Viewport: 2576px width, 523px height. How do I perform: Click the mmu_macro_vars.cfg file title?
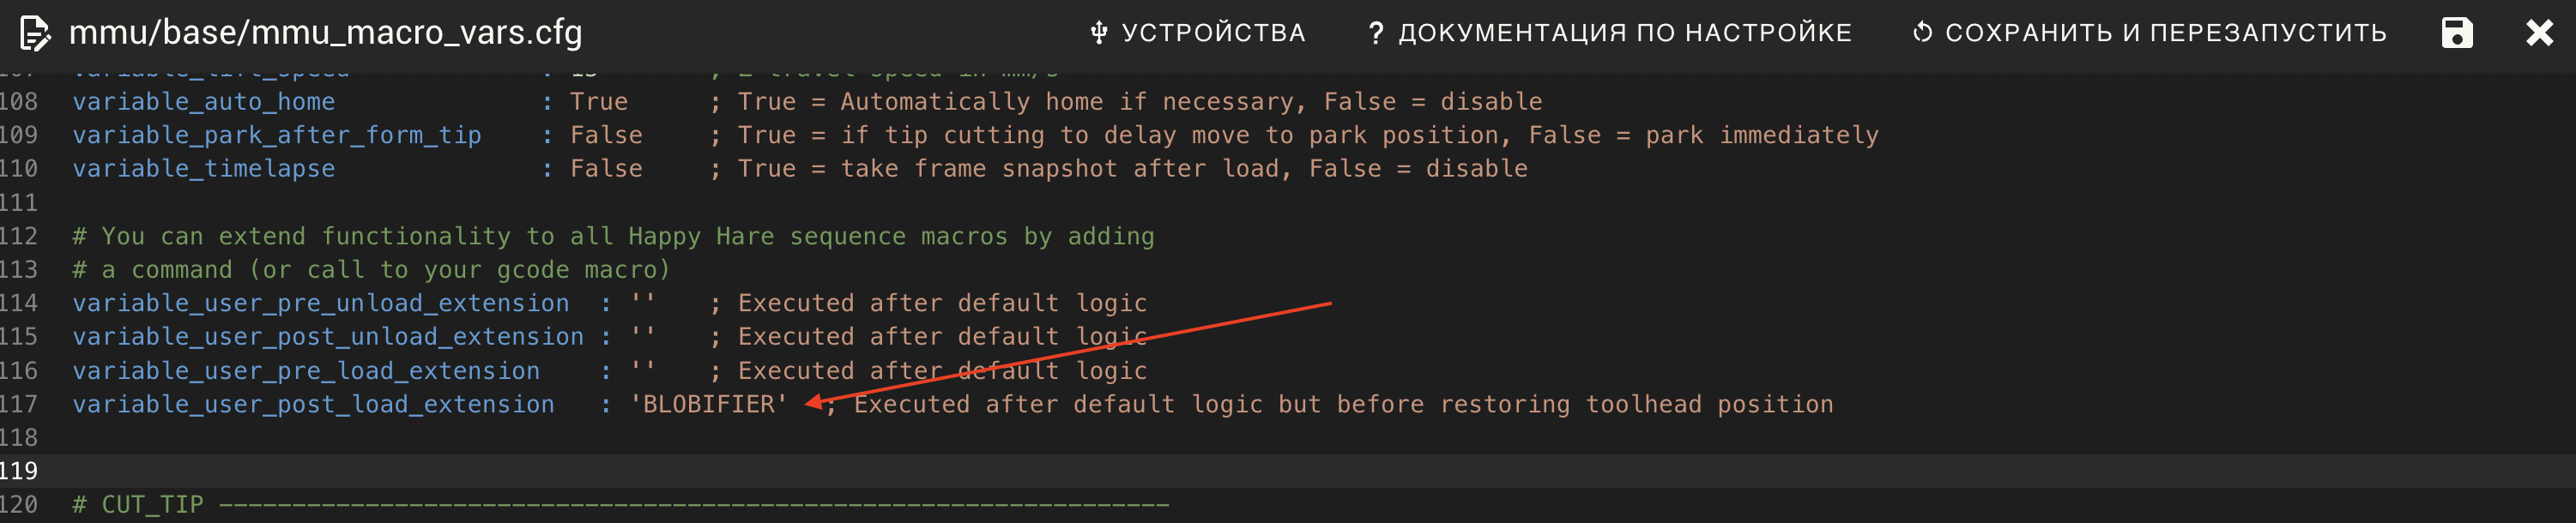tap(325, 33)
